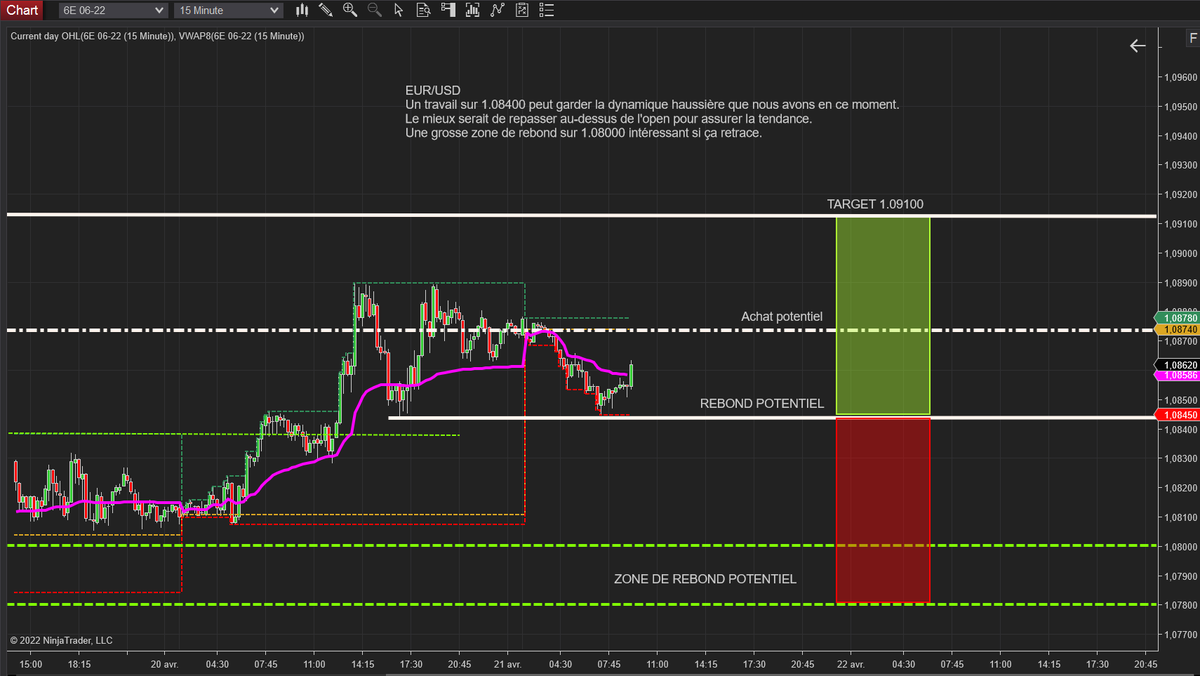Screen dimensions: 1200x676
Task: Toggle the Chart Trader panel
Action: [x=447, y=10]
